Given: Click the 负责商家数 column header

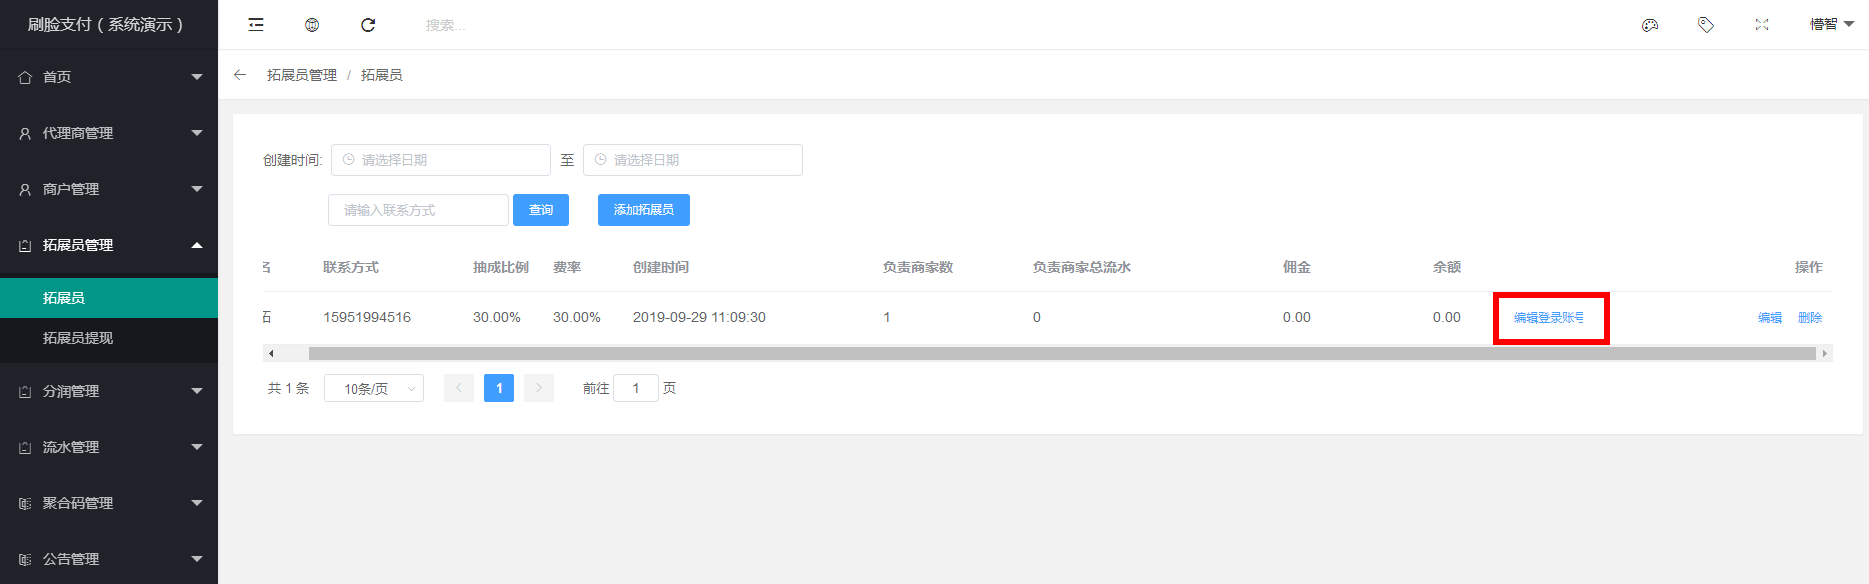Looking at the screenshot, I should pos(918,267).
